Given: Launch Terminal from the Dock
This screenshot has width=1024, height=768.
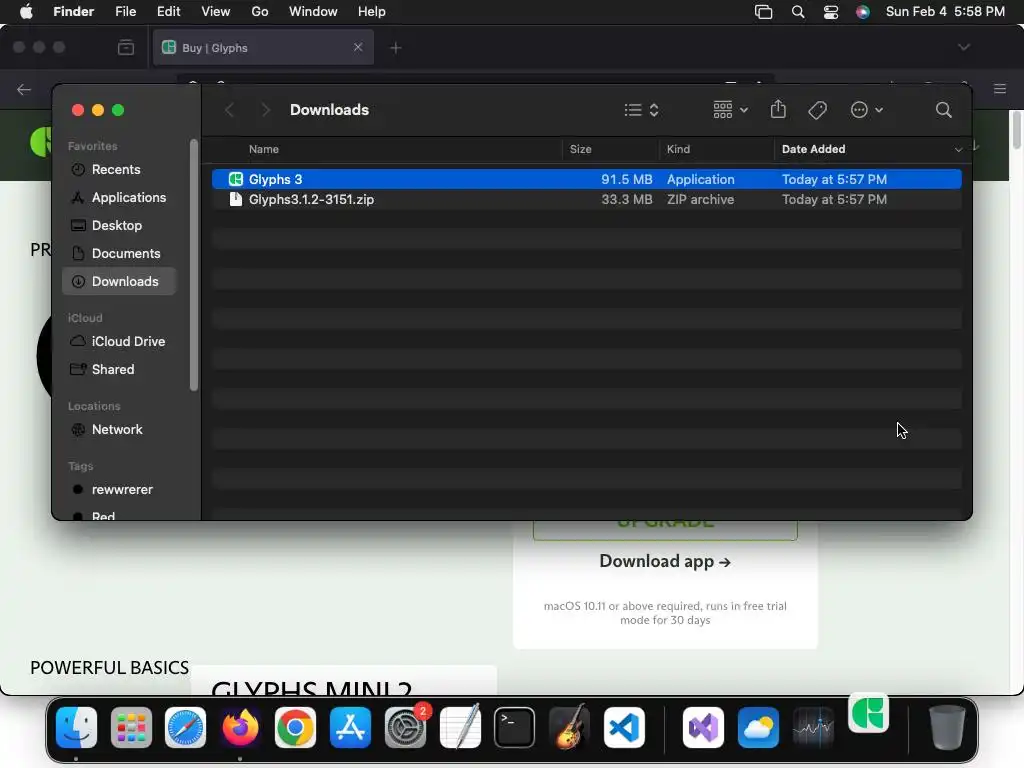Looking at the screenshot, I should (x=515, y=728).
